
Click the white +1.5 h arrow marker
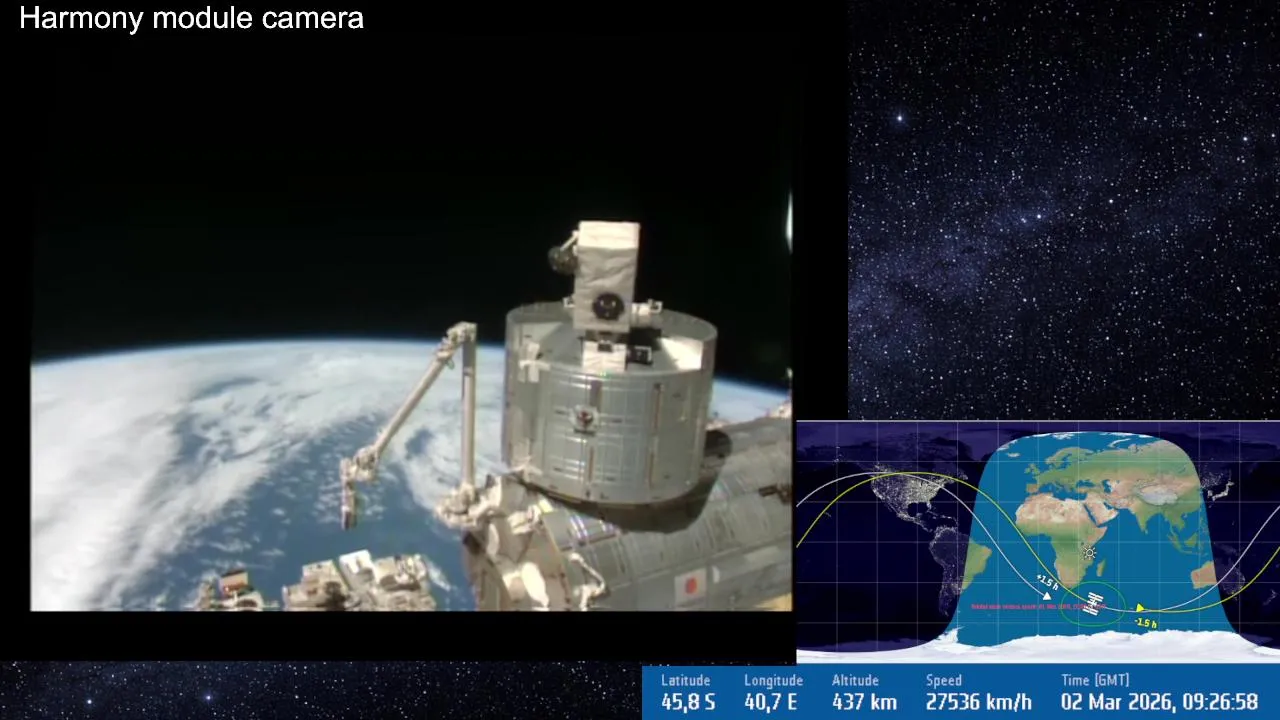pos(1047,596)
